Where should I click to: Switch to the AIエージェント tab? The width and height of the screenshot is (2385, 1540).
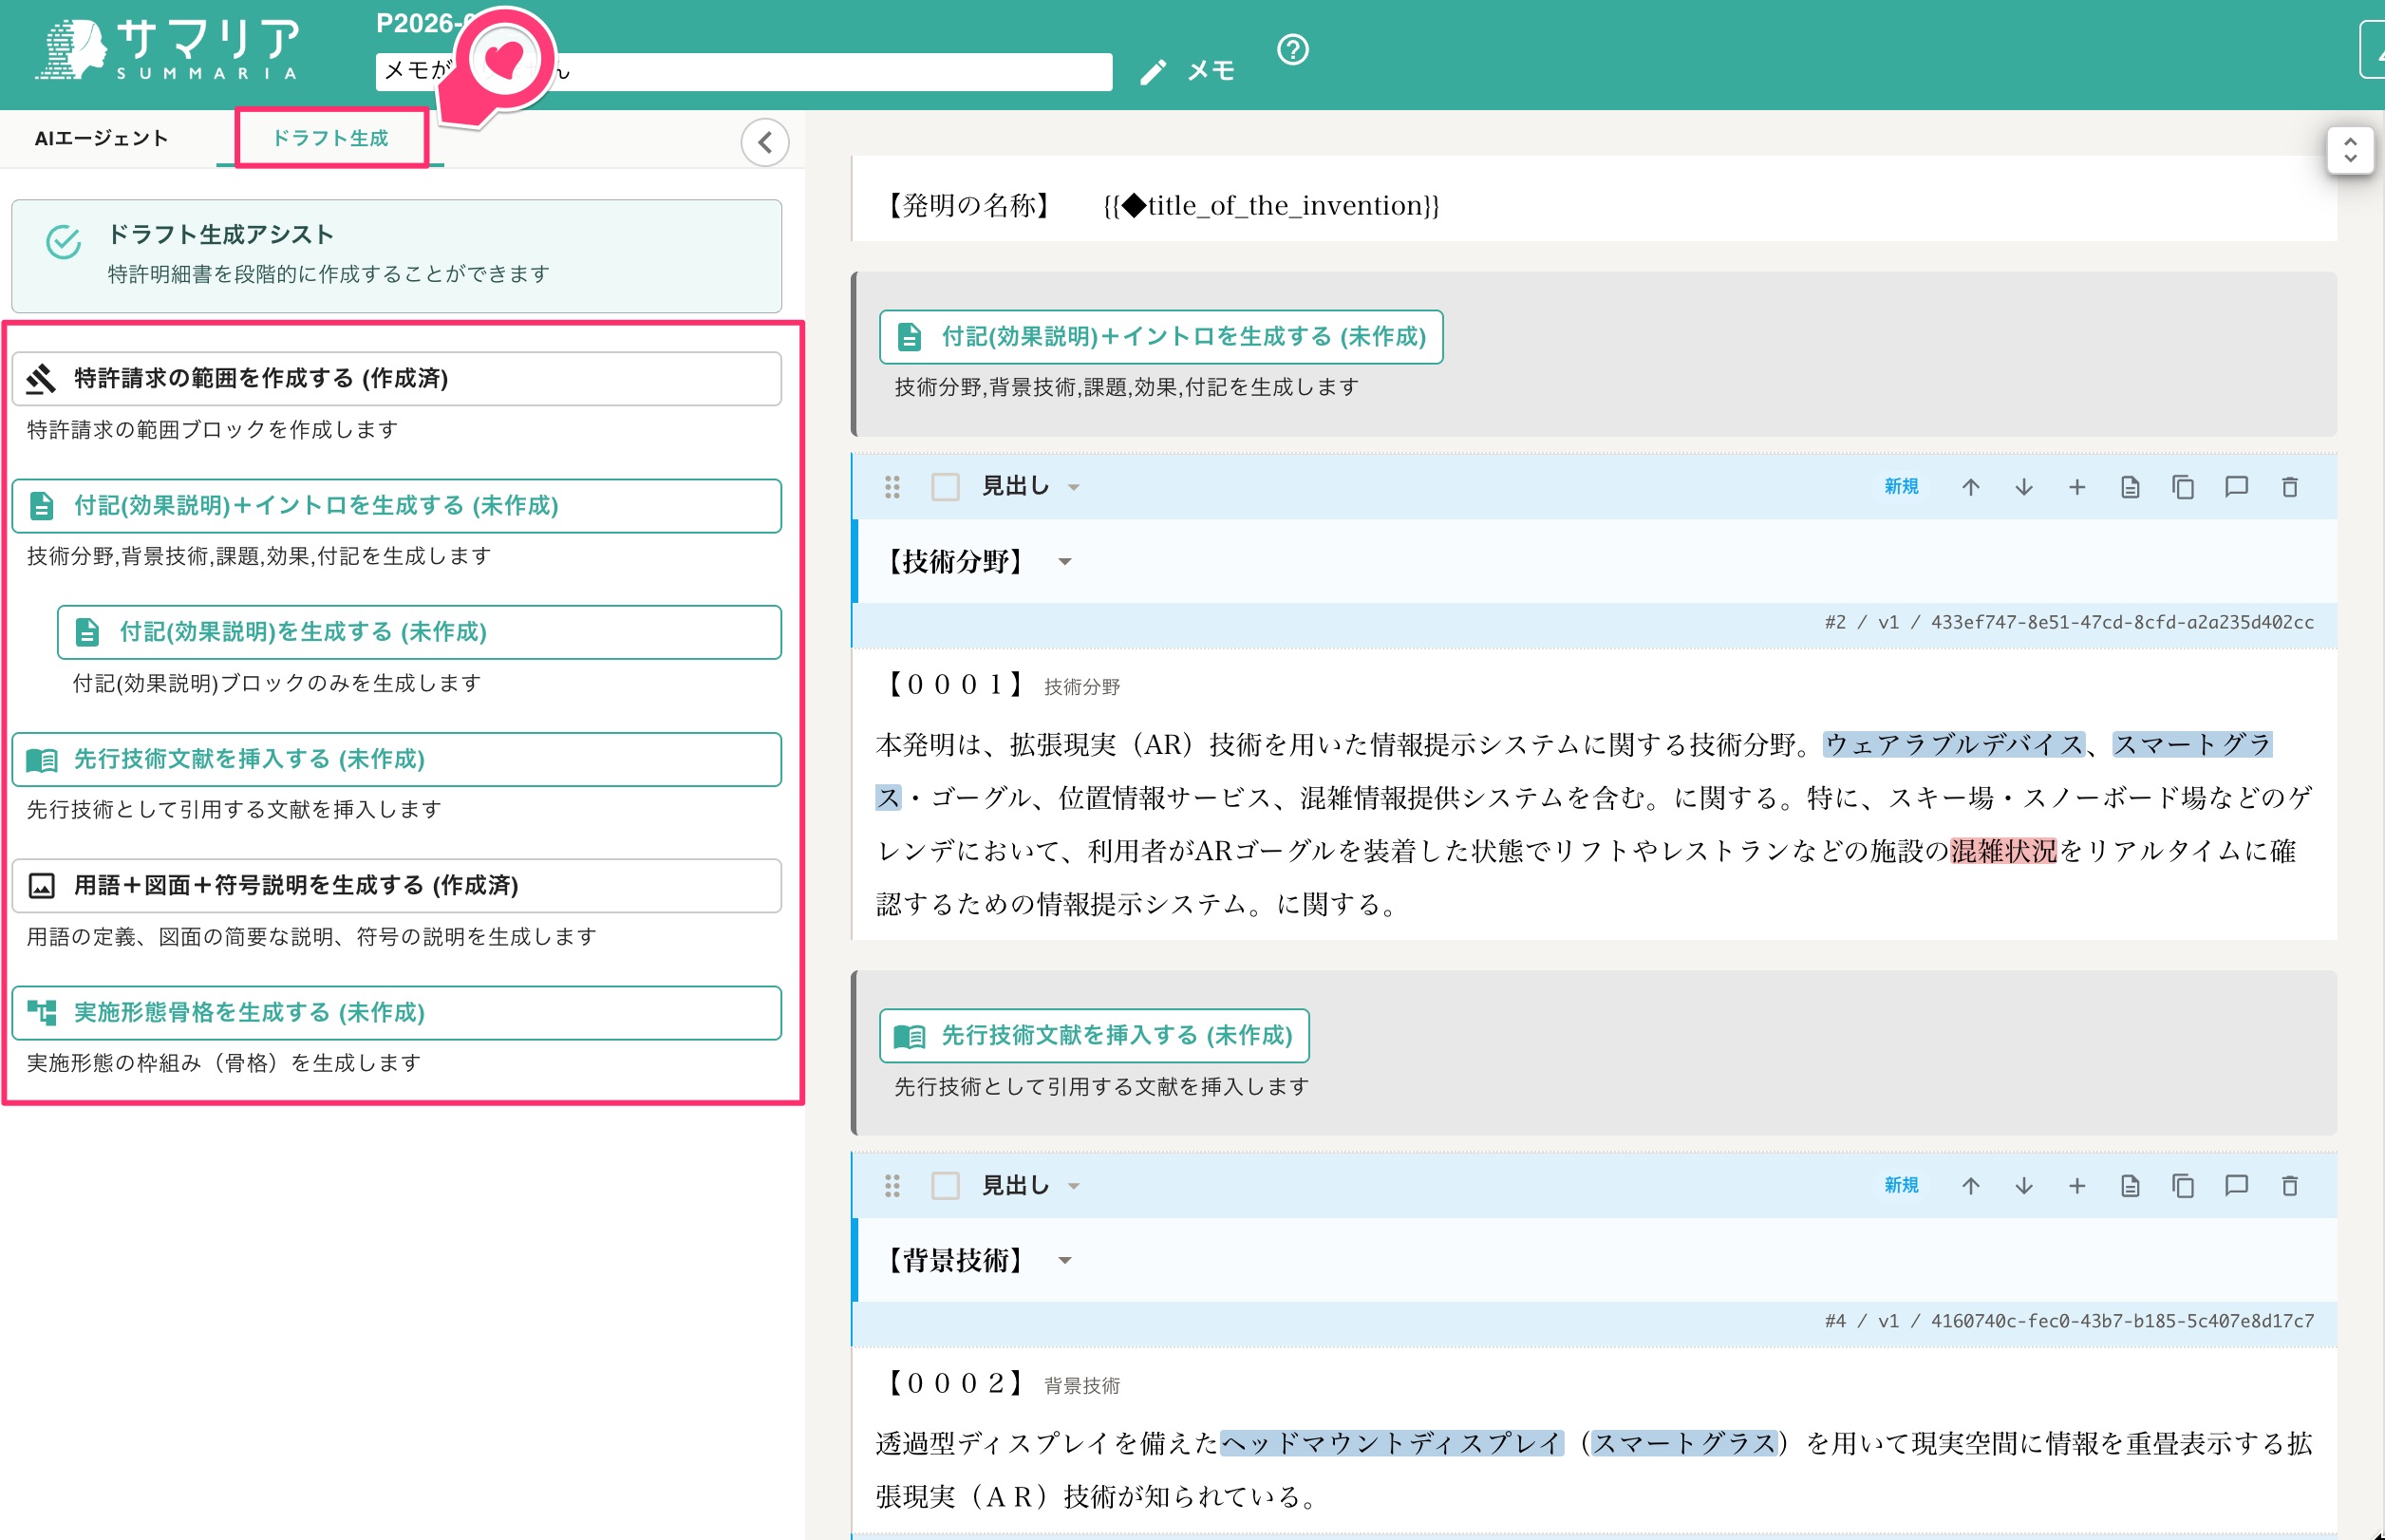click(x=101, y=138)
